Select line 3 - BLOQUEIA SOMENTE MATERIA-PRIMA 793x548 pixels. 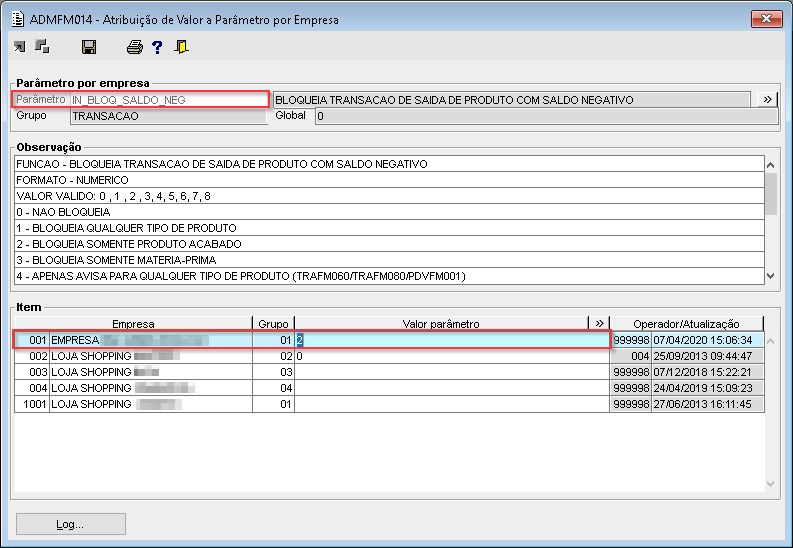(389, 260)
